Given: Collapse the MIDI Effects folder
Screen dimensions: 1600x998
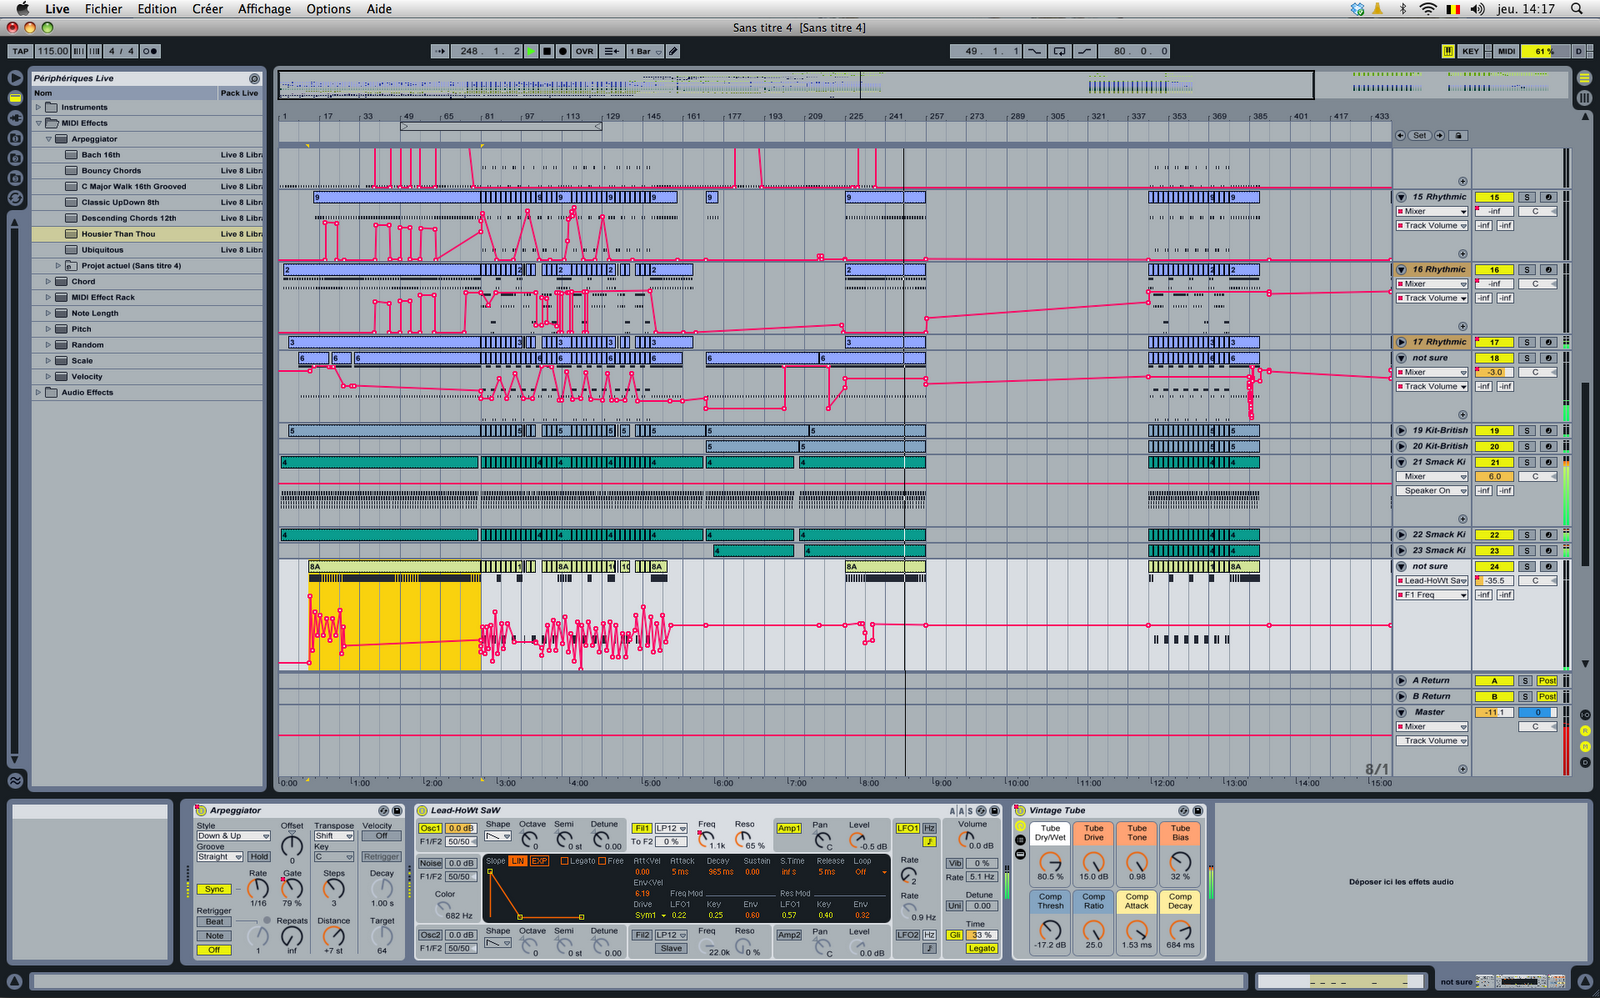Looking at the screenshot, I should click(x=39, y=123).
